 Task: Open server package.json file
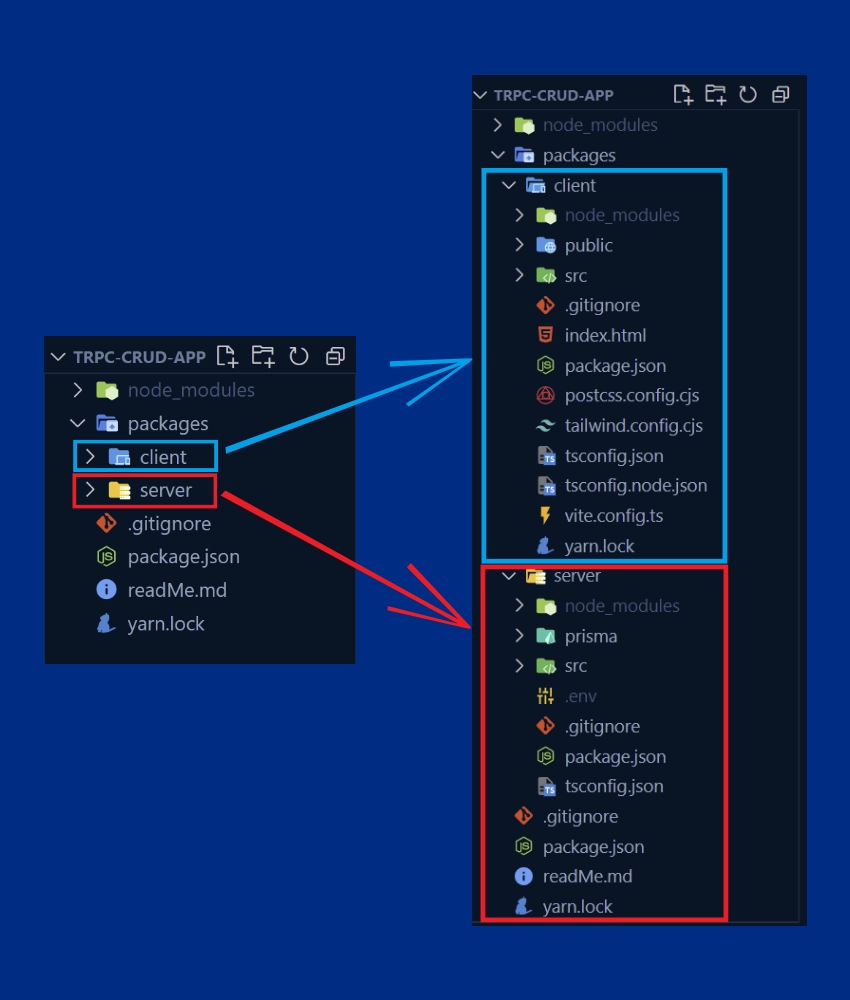(x=615, y=756)
